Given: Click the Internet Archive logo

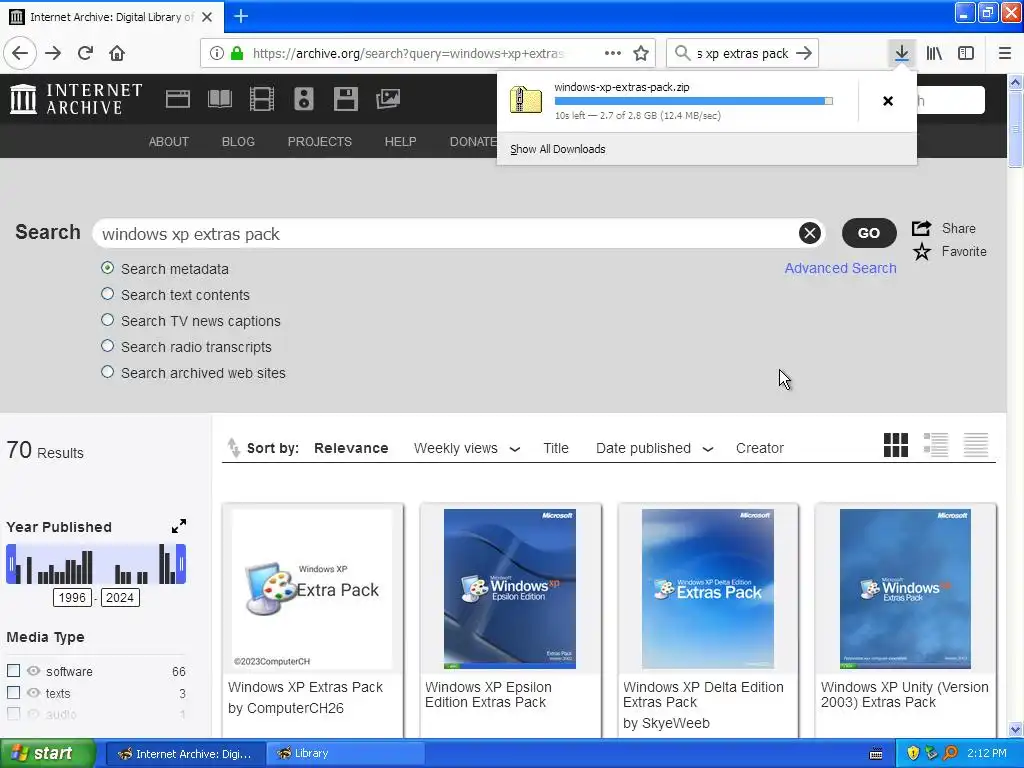Looking at the screenshot, I should tap(76, 99).
